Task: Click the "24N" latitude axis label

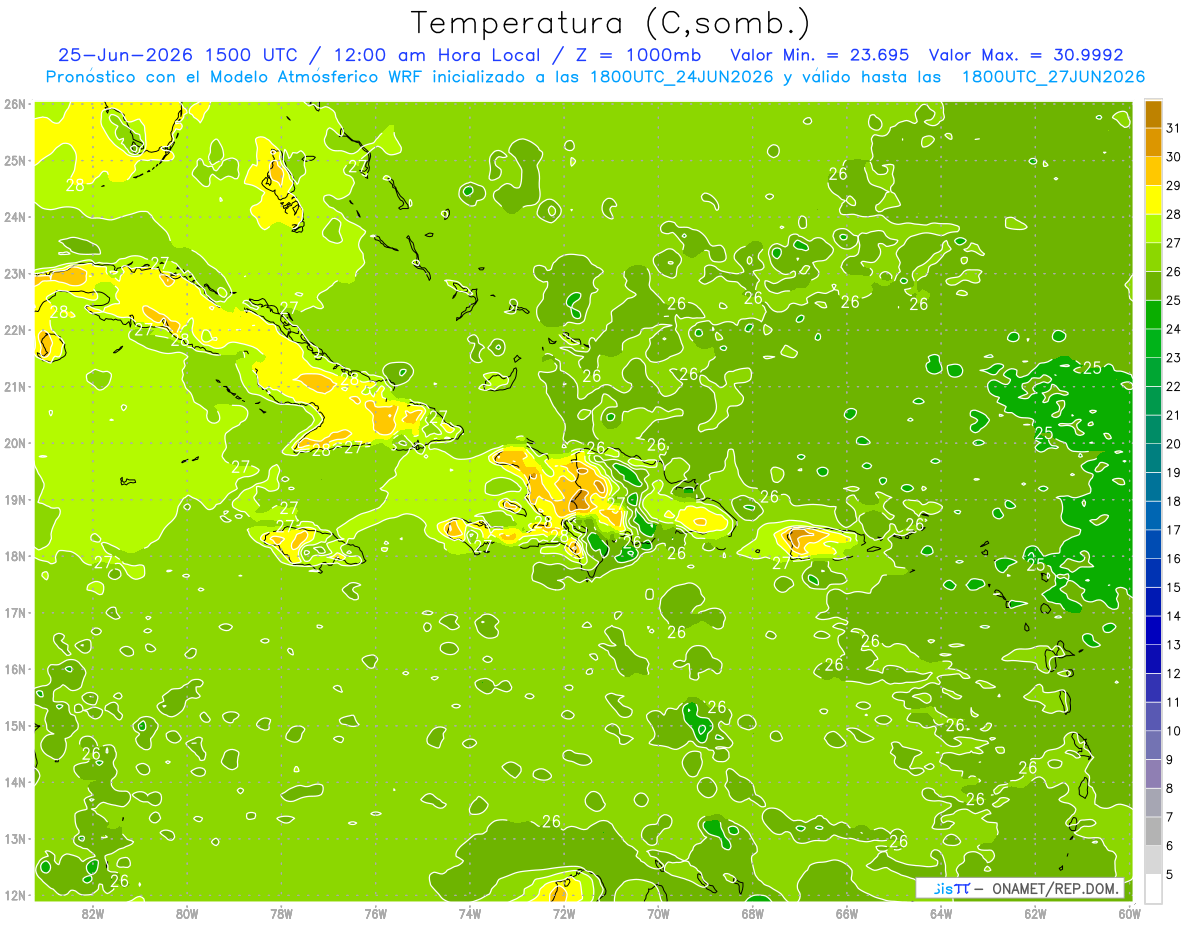Action: click(x=15, y=217)
